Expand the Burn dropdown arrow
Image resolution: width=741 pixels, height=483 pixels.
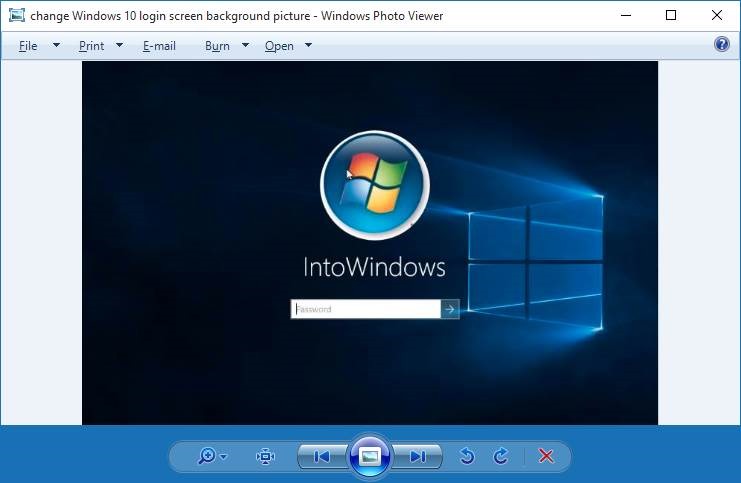coord(245,45)
